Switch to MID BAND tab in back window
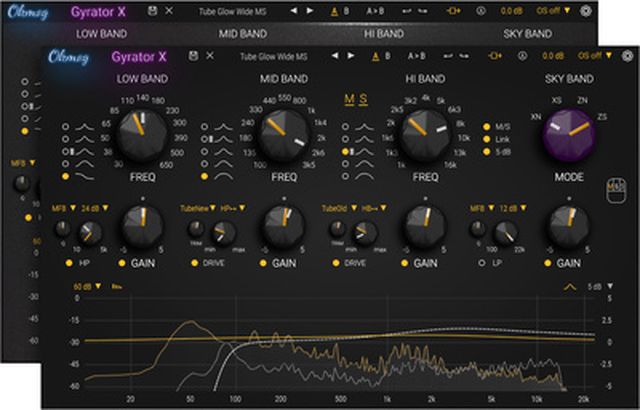Image resolution: width=640 pixels, height=410 pixels. tap(243, 33)
